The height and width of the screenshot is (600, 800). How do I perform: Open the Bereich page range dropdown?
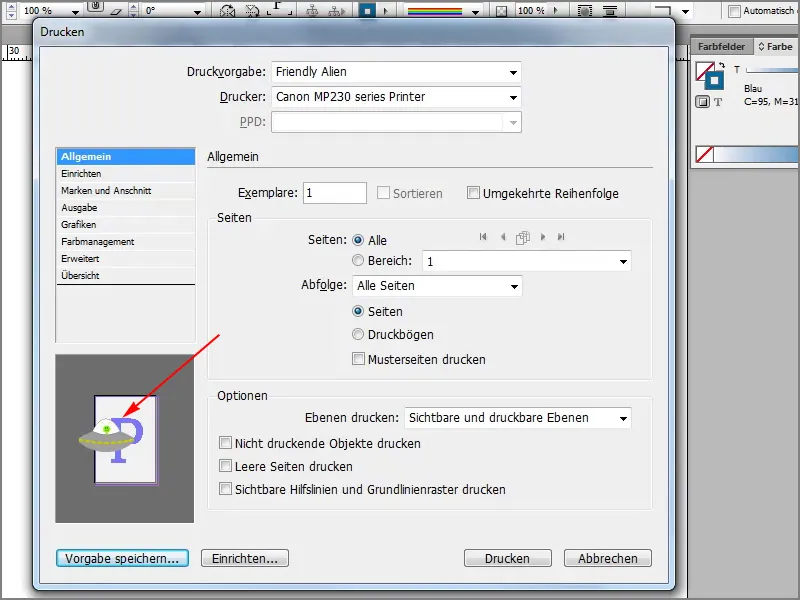623,262
